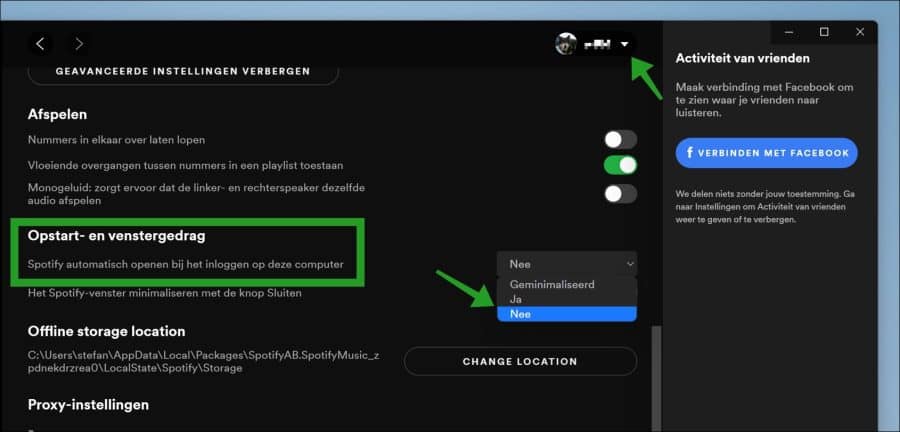Close the Spotify window
The image size is (900, 432).
pos(860,32)
